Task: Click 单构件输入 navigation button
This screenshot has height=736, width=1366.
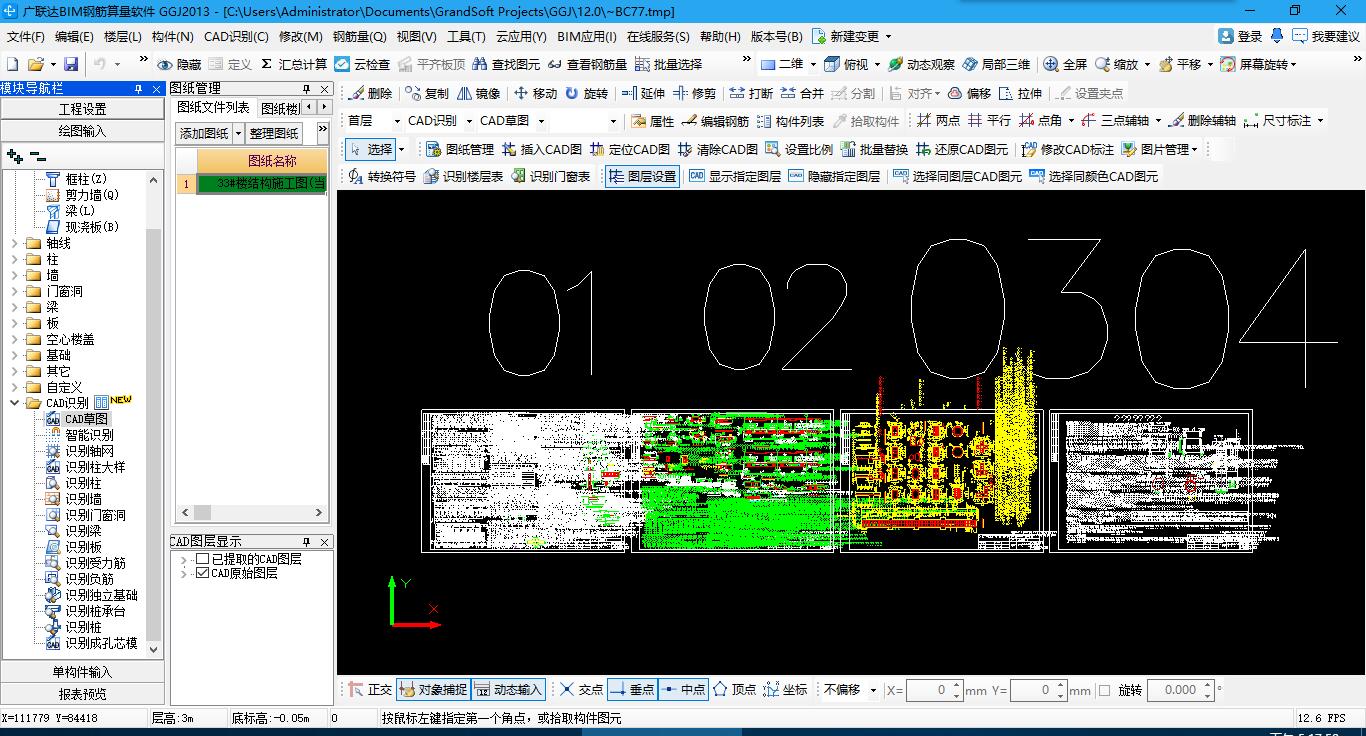Action: pos(82,672)
